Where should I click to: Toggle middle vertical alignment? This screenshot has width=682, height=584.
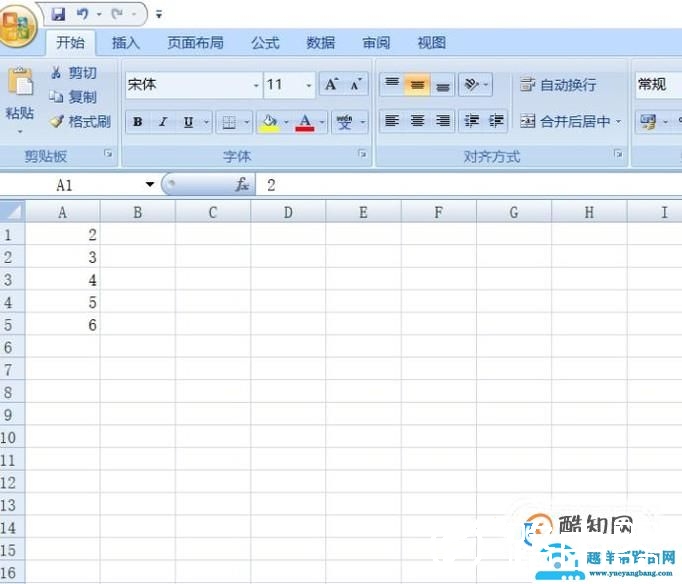[x=417, y=84]
